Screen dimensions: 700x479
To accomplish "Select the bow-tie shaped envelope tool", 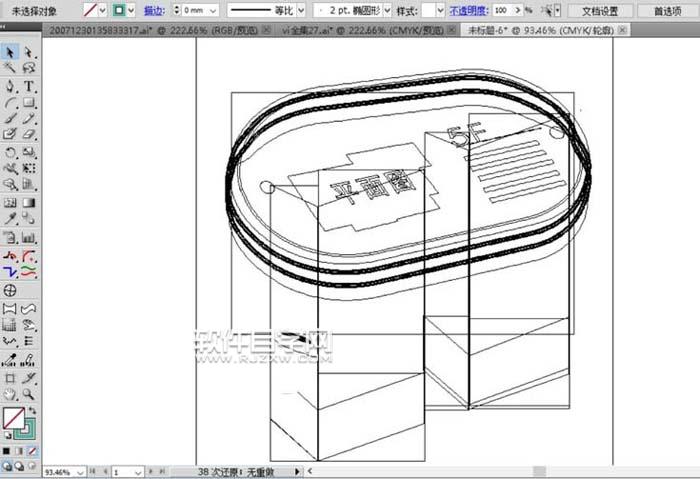I will [10, 308].
